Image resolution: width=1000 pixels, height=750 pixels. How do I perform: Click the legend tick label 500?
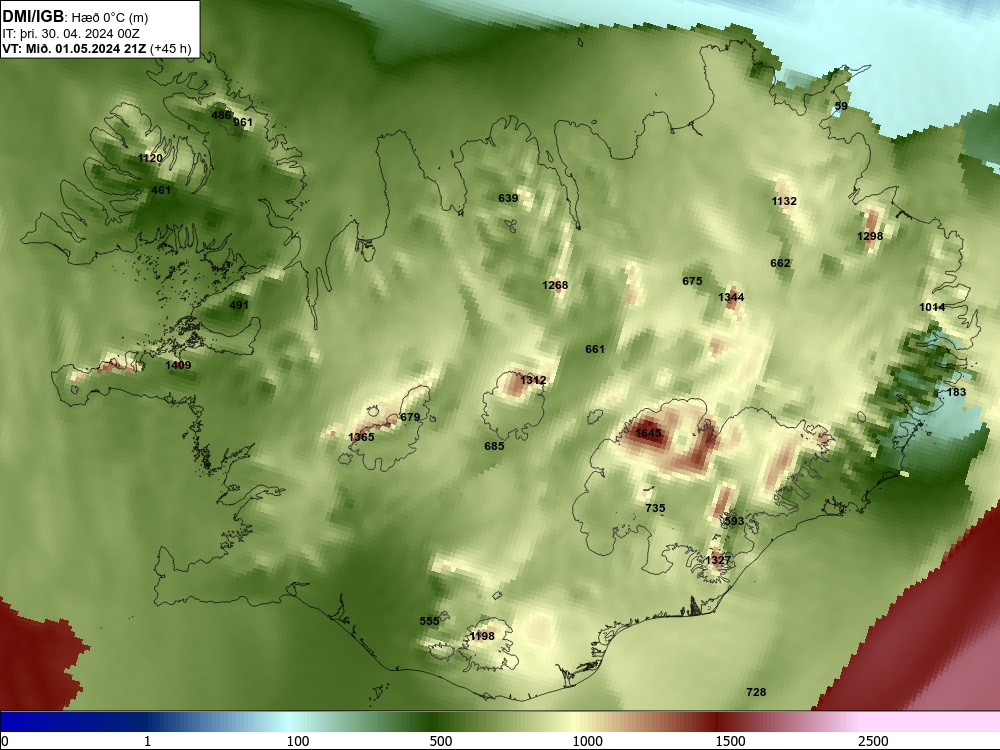click(x=441, y=740)
